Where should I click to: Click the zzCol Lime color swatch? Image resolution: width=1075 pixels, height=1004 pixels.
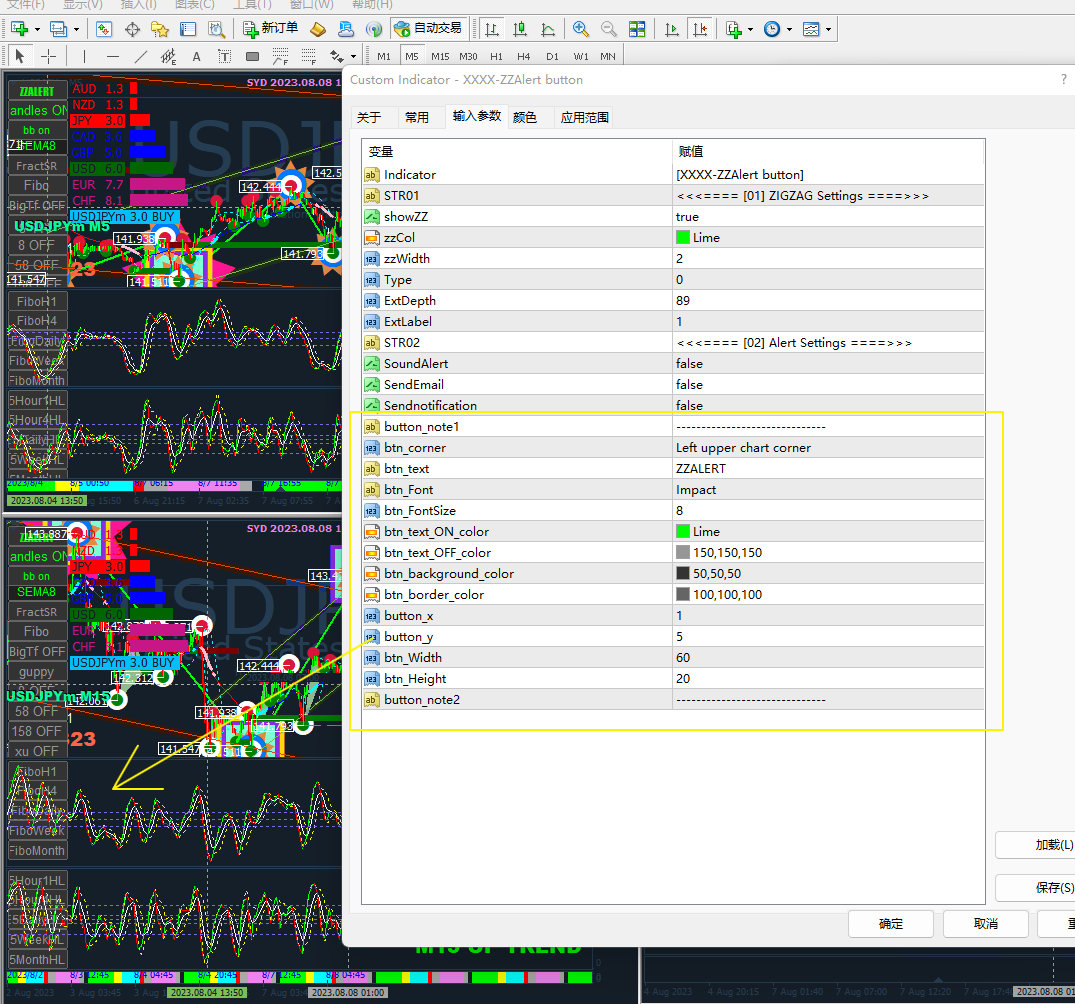(683, 237)
